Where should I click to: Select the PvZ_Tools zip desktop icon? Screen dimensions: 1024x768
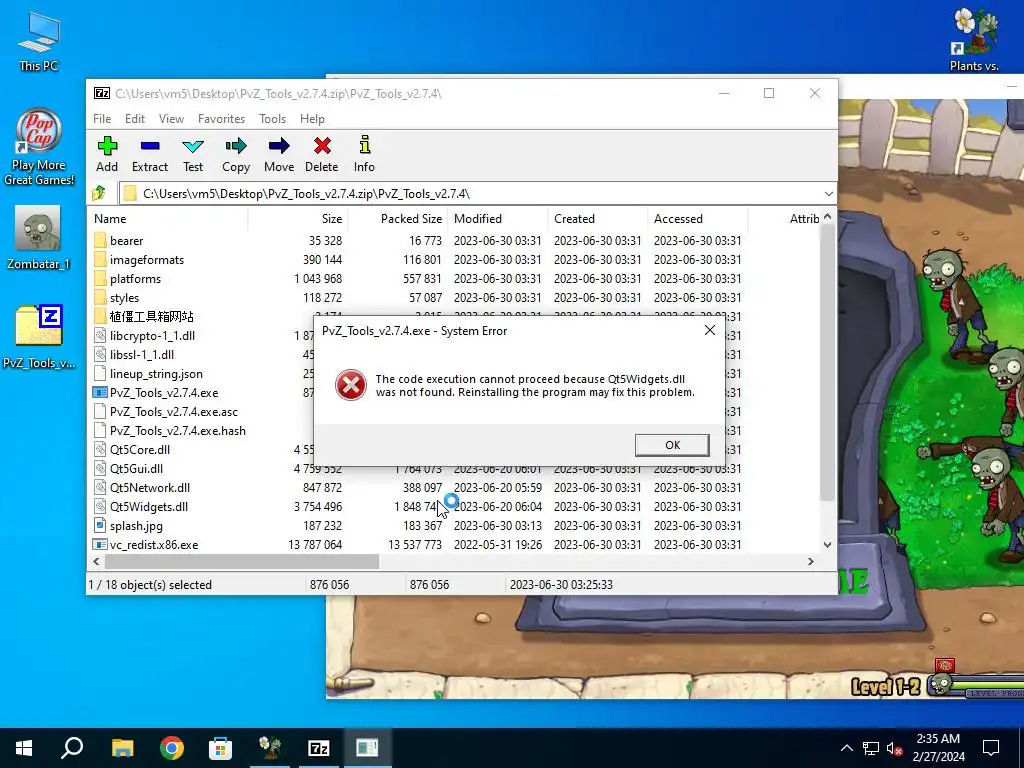click(x=39, y=337)
